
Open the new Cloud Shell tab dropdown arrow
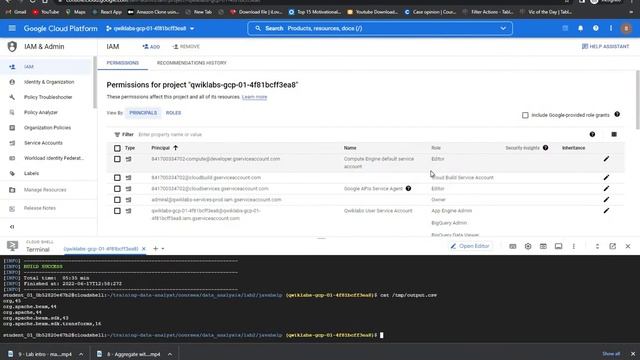point(163,249)
